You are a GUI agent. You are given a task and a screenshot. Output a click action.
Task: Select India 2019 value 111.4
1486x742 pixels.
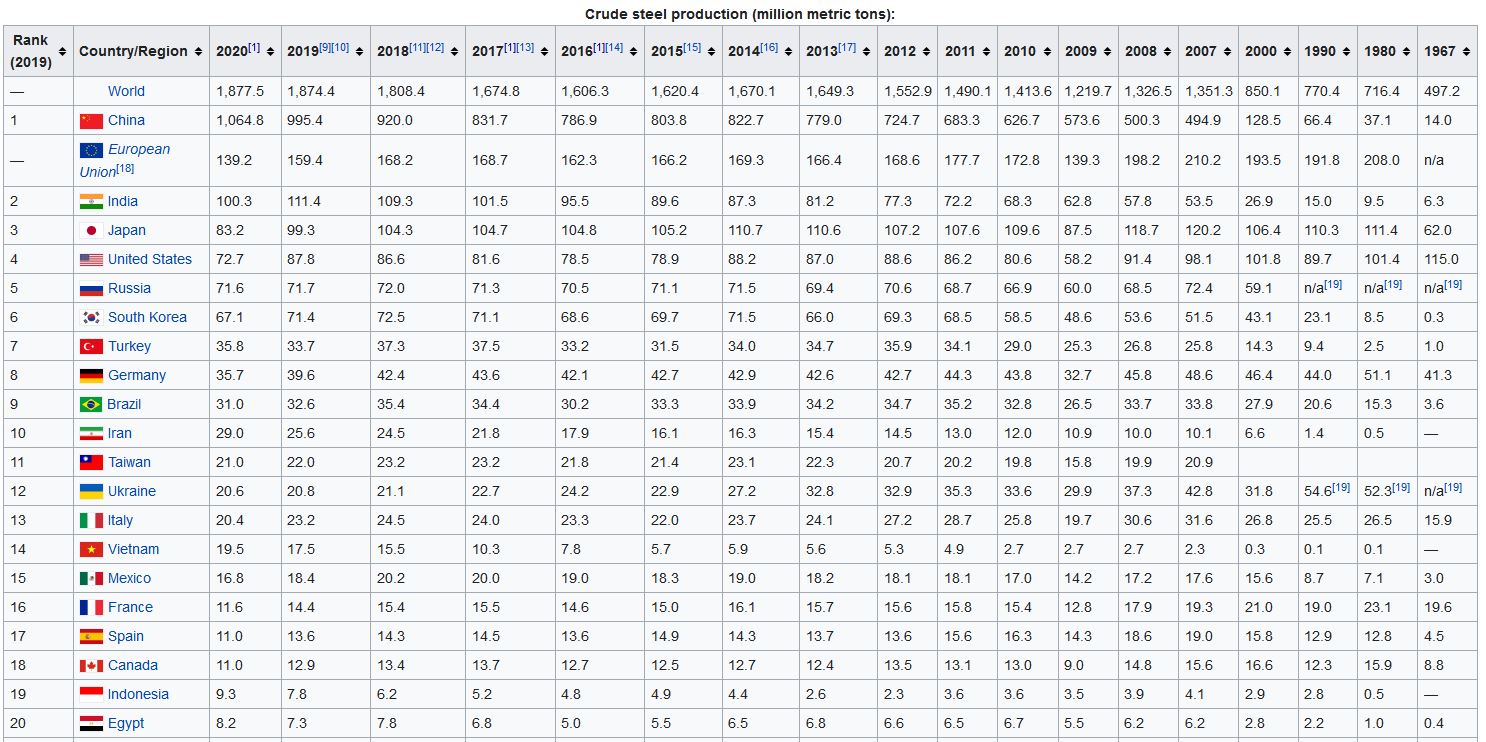304,201
